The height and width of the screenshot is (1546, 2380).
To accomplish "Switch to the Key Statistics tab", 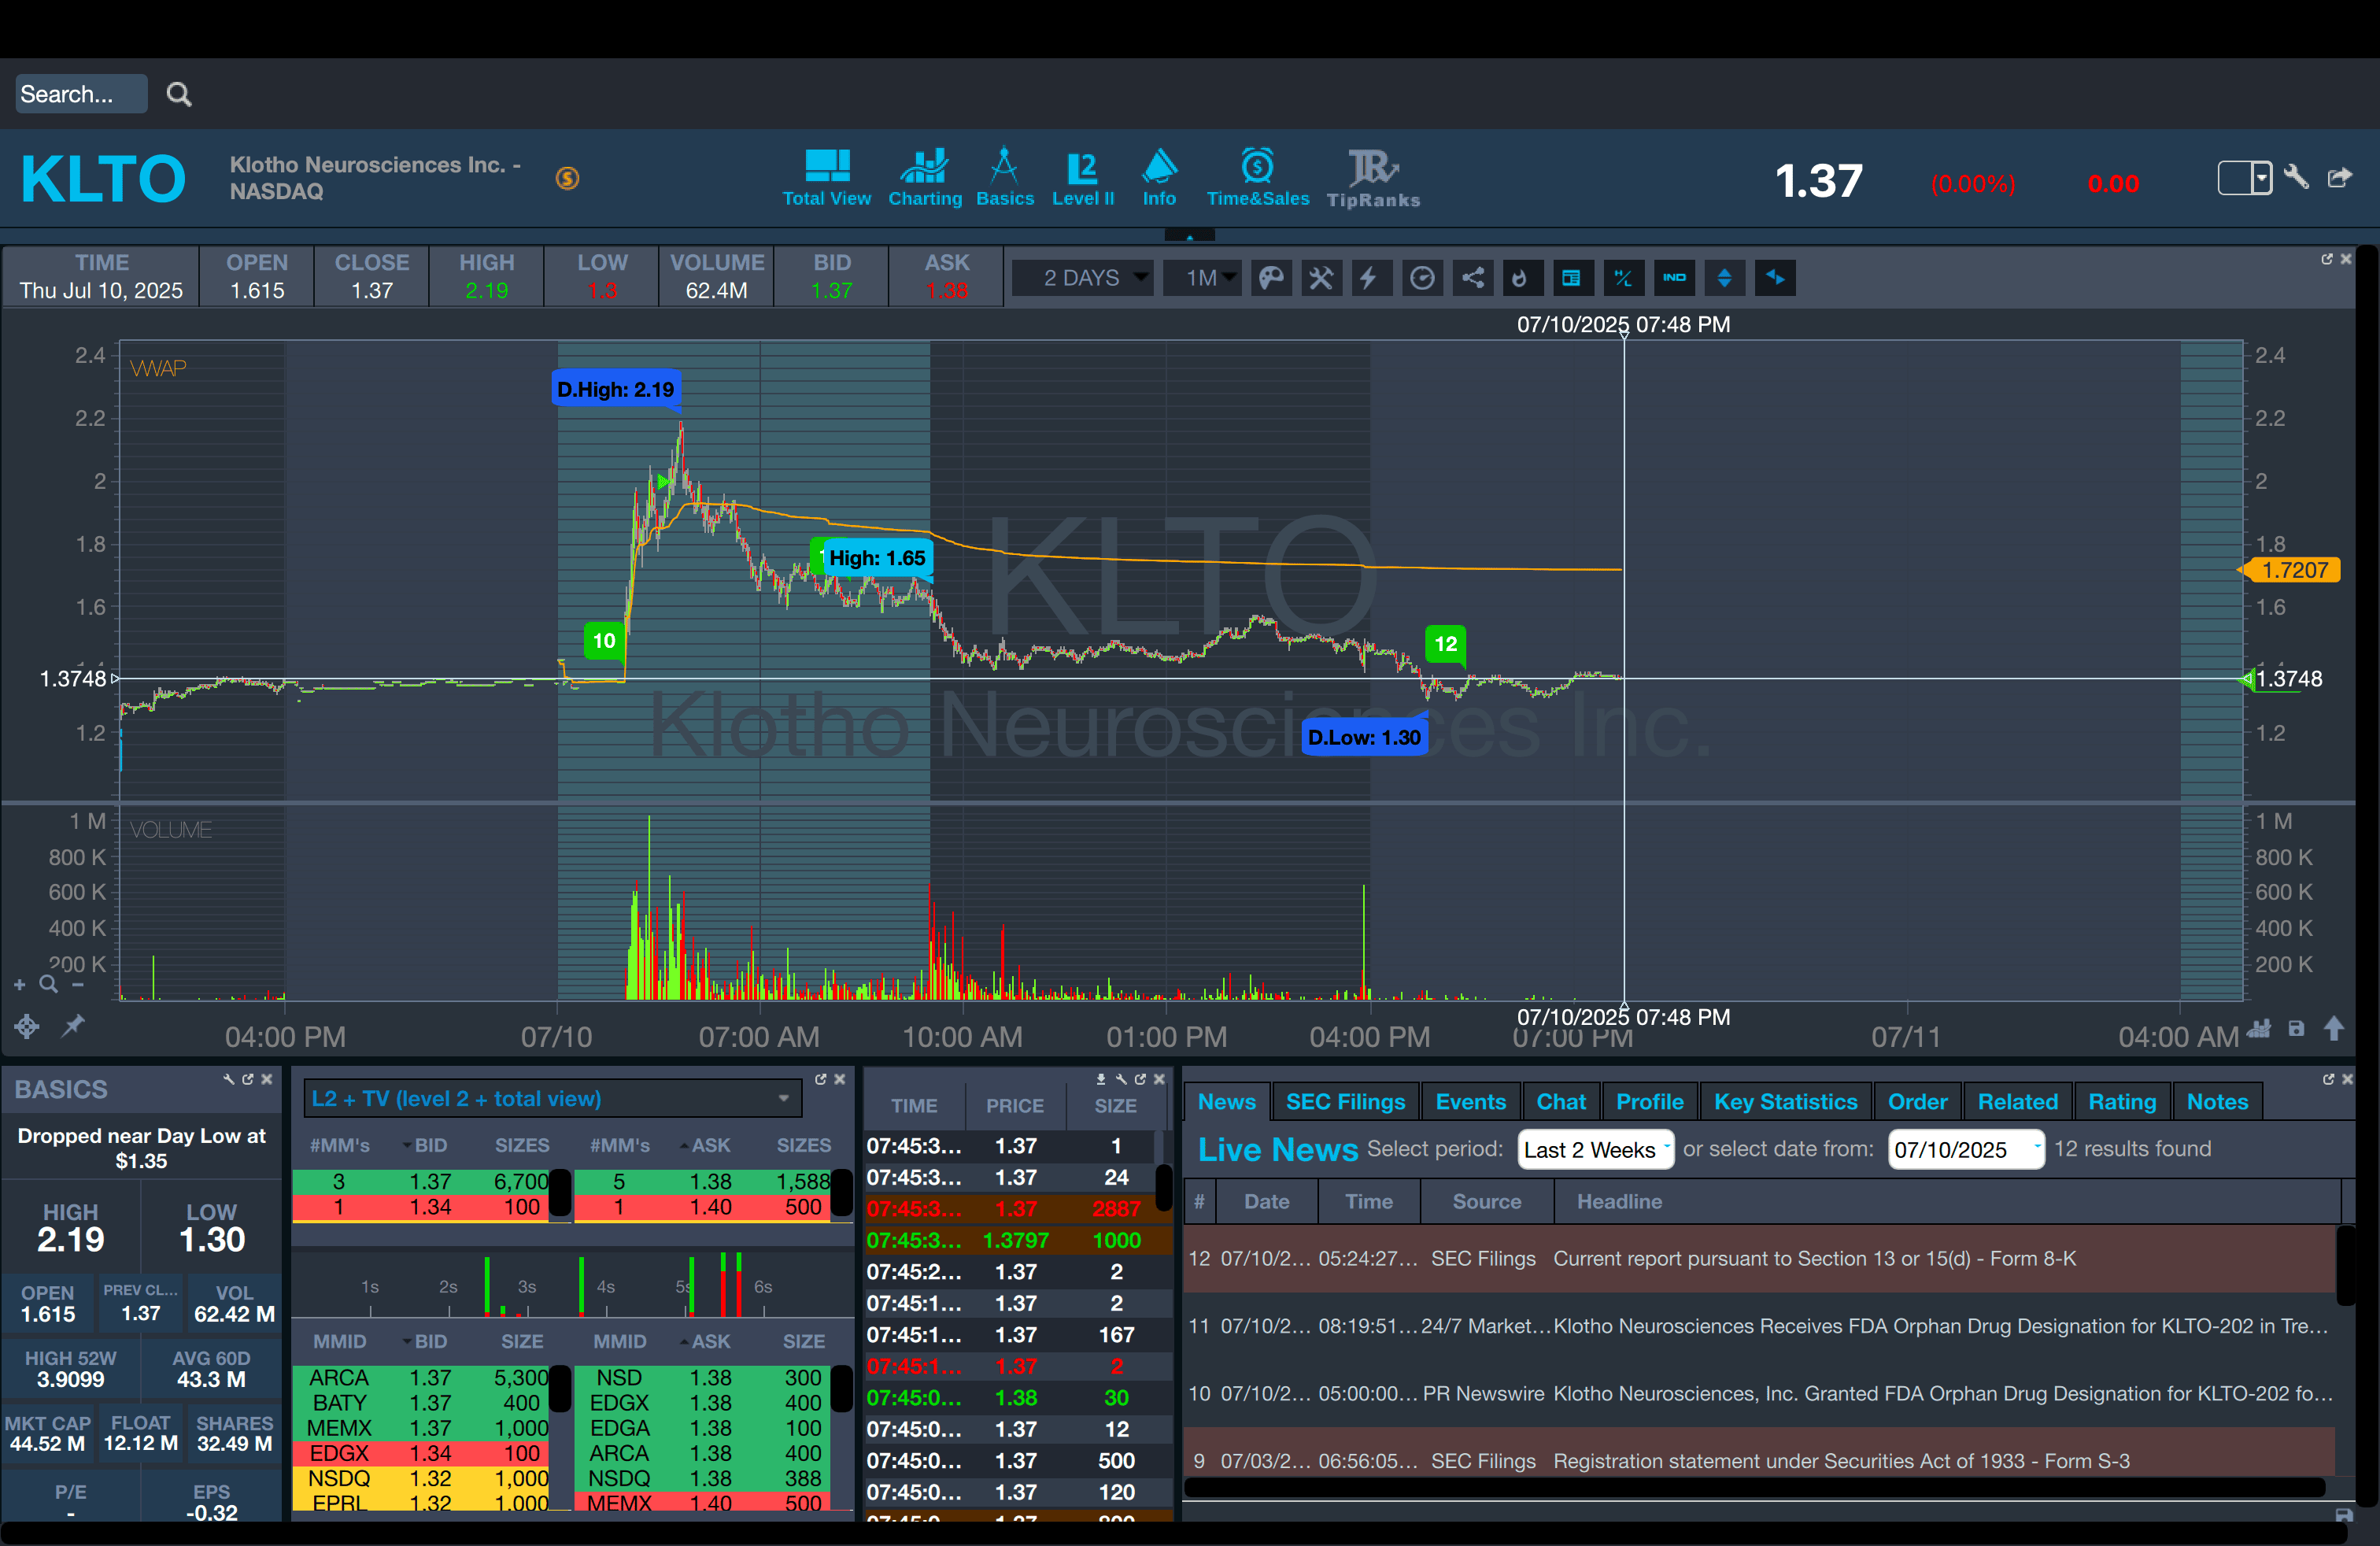I will pyautogui.click(x=1784, y=1102).
